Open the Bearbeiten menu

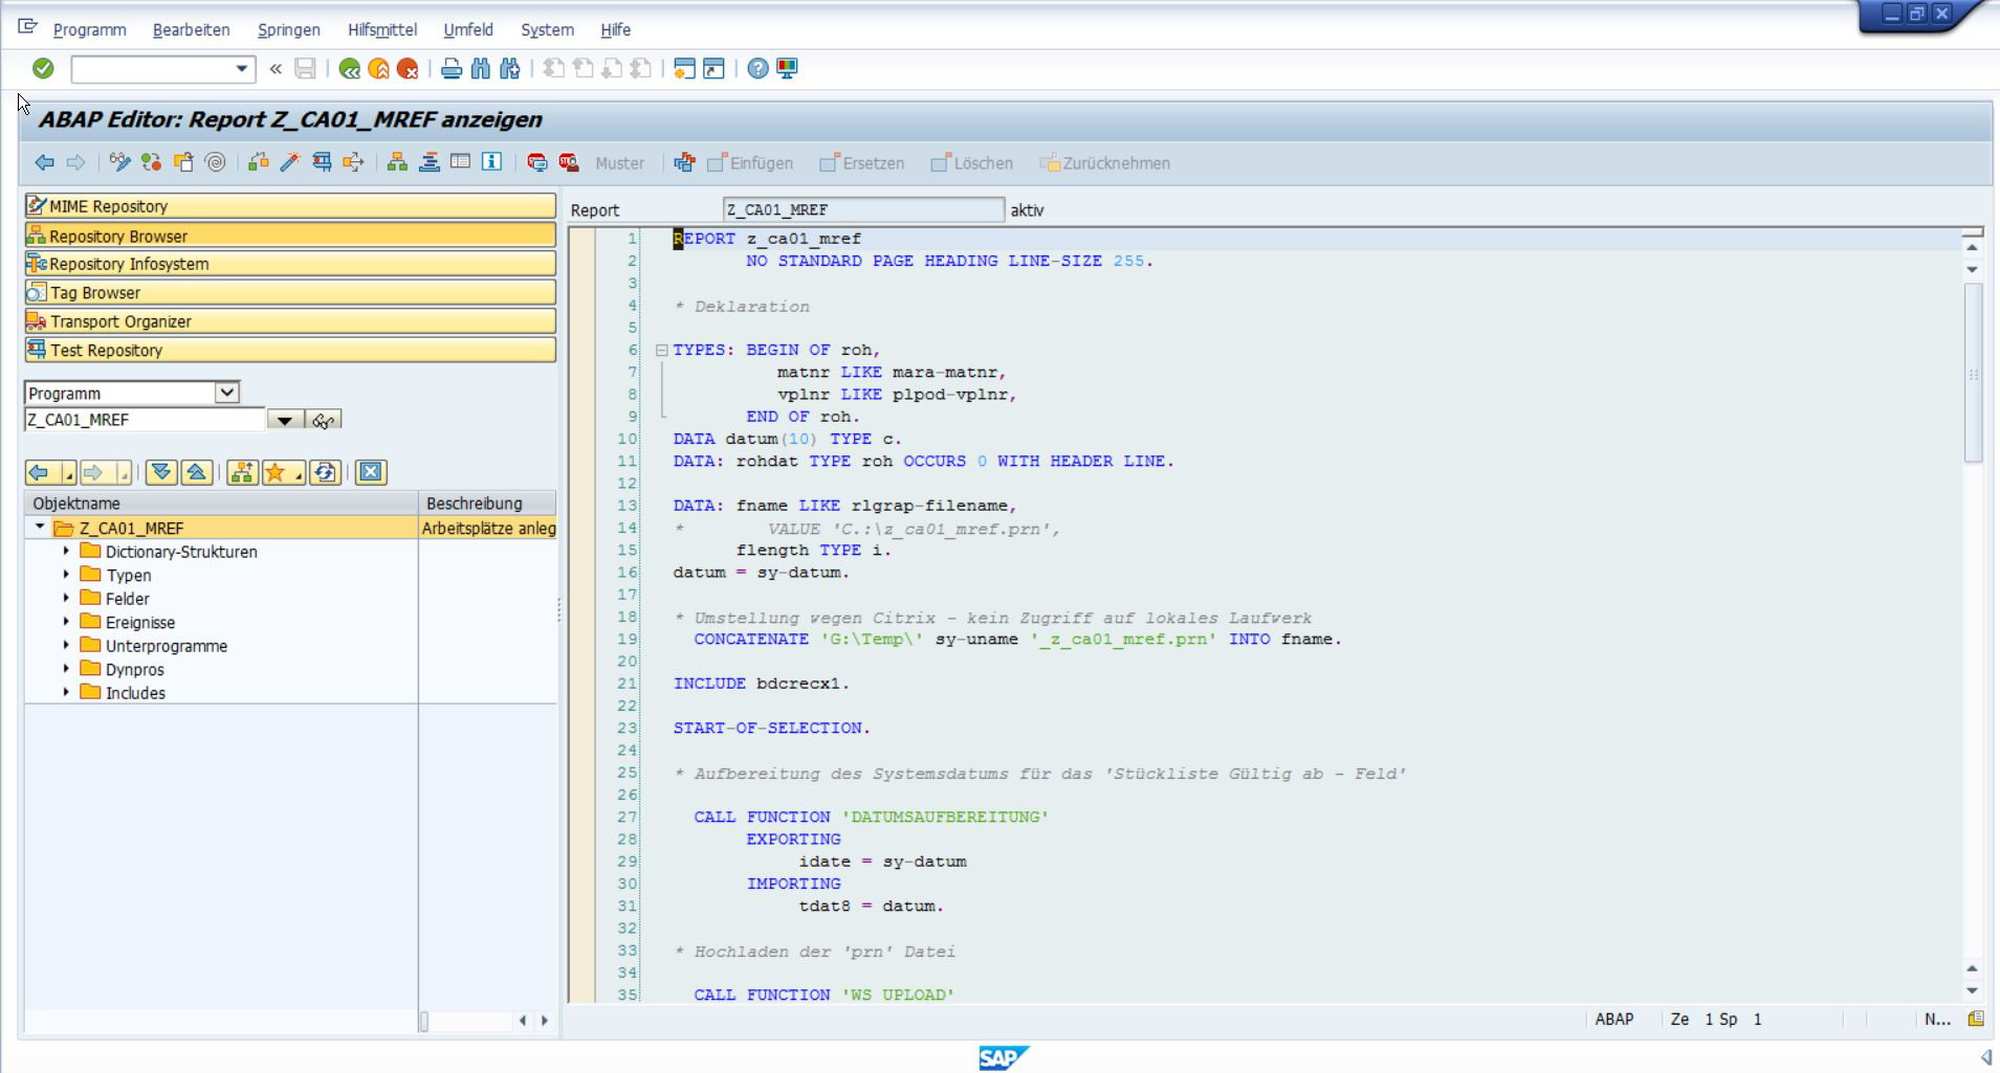coord(191,29)
